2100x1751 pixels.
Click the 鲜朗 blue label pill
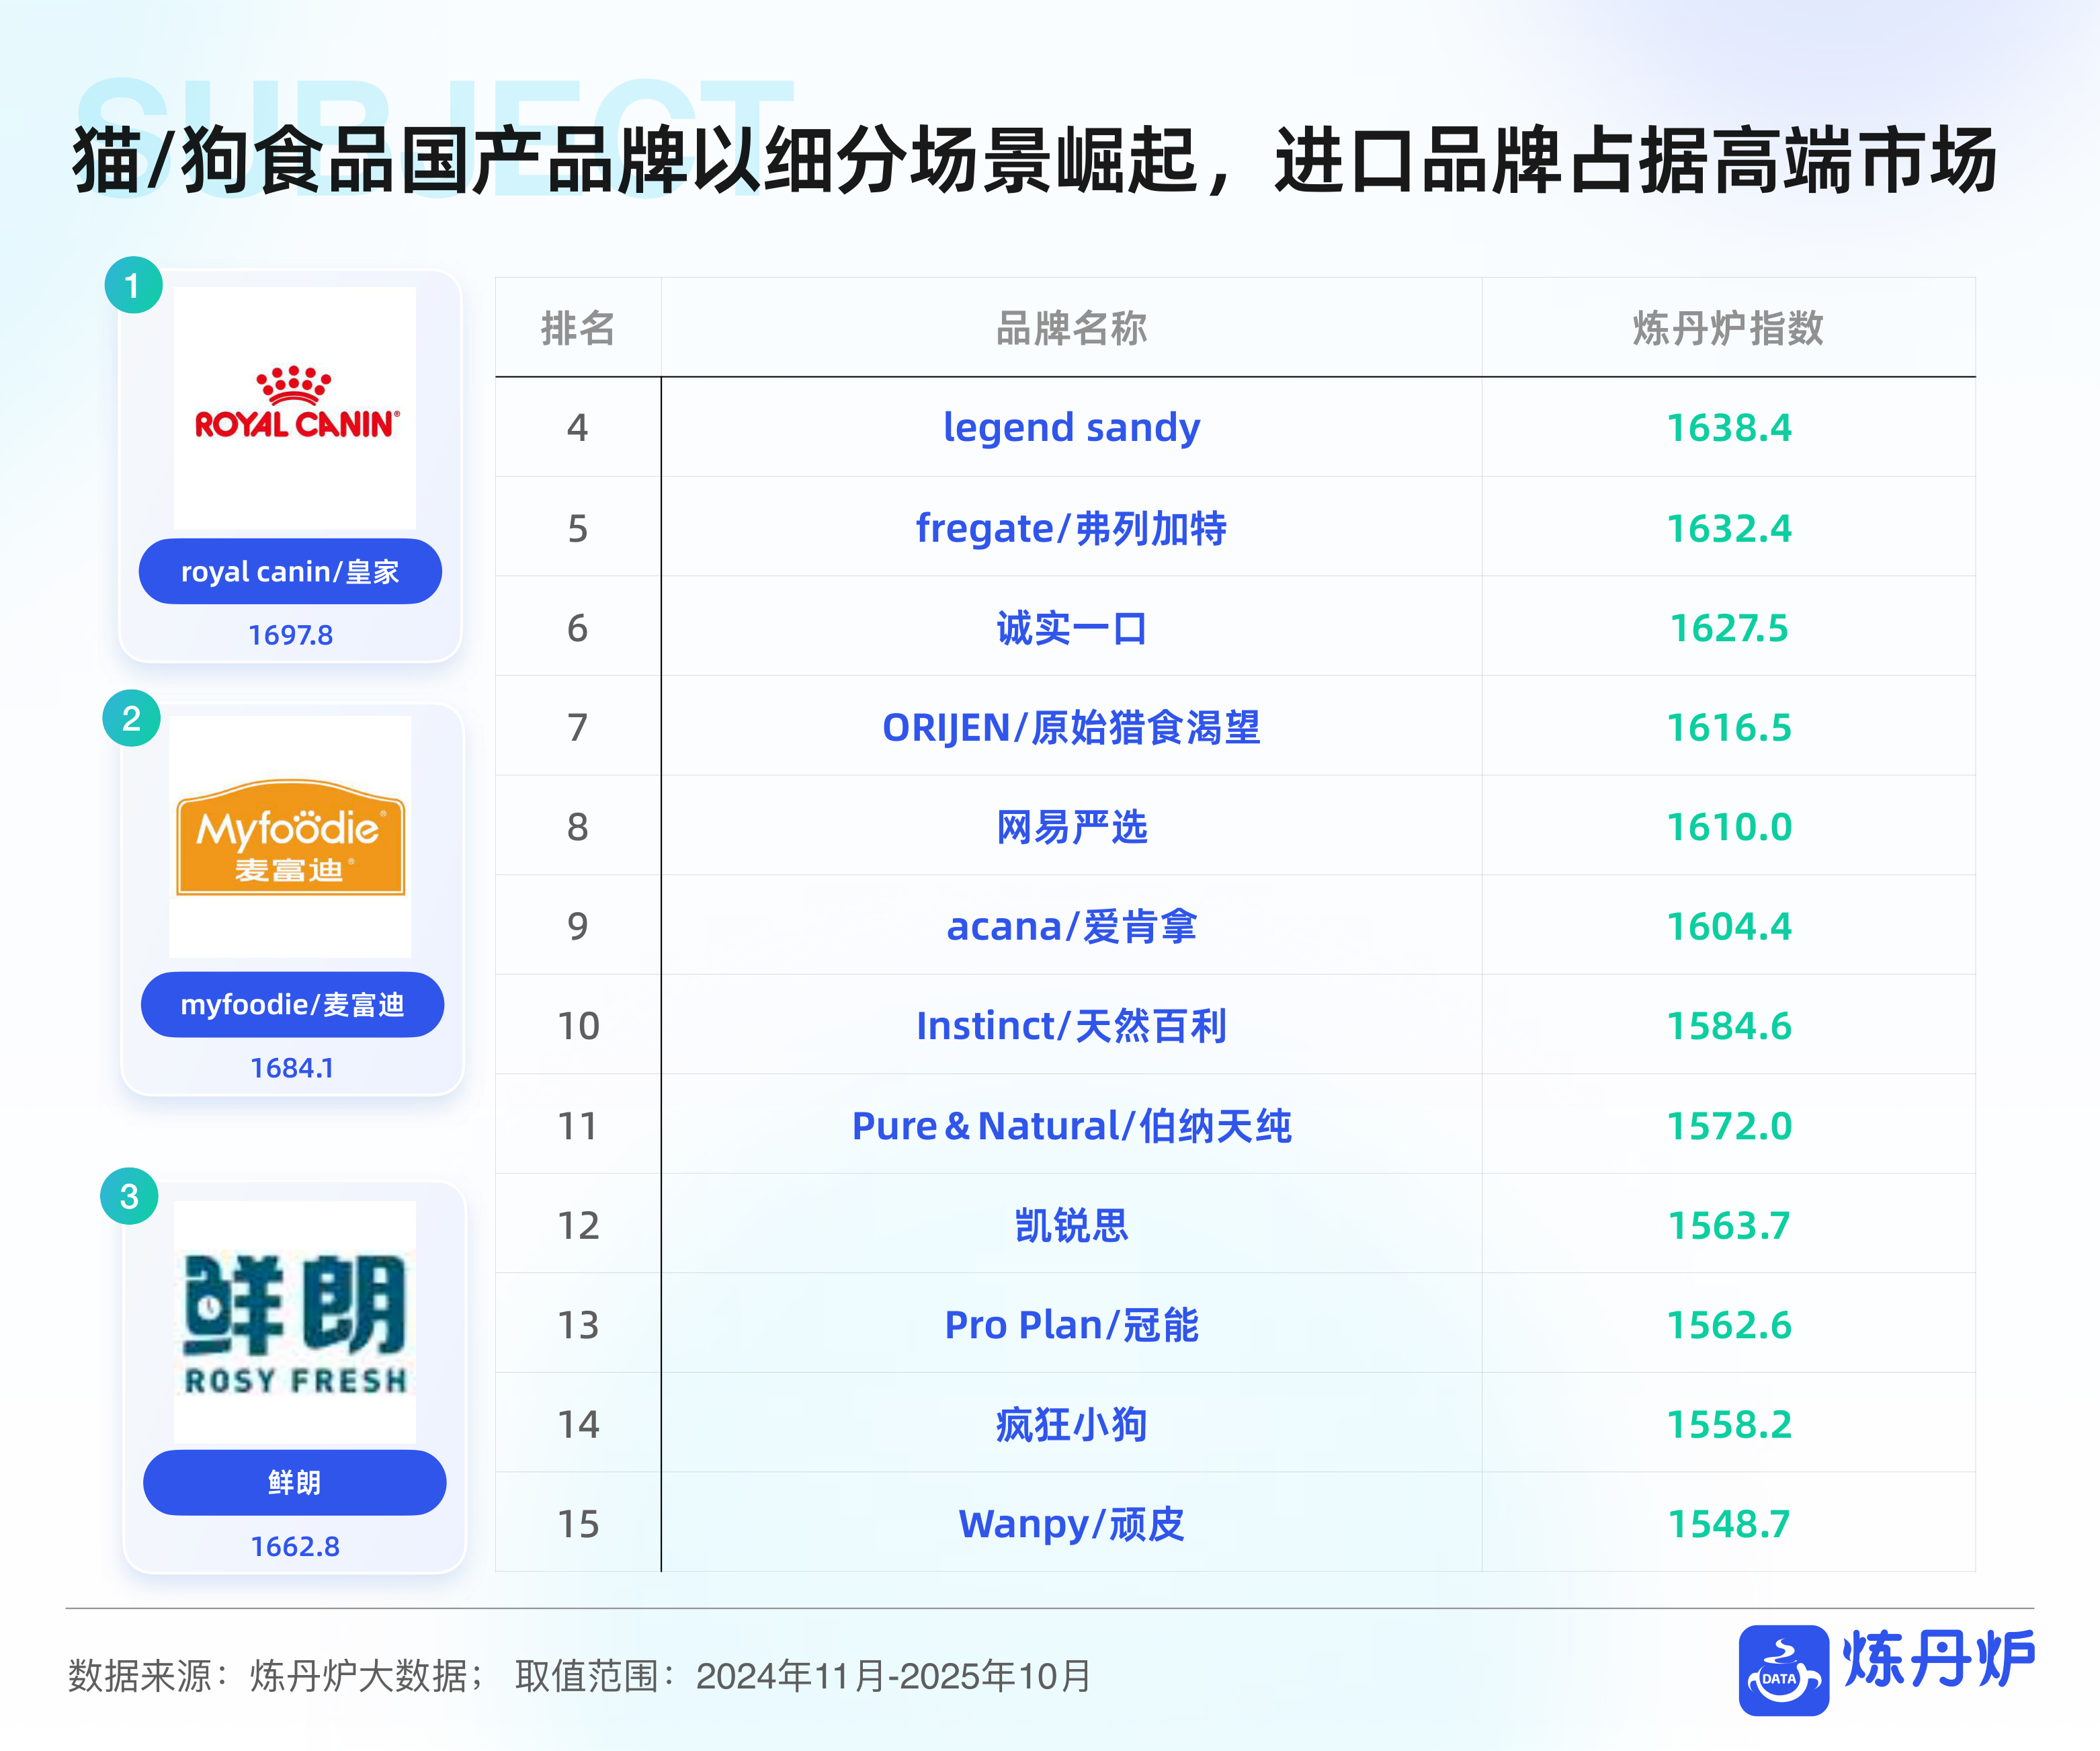click(296, 1482)
